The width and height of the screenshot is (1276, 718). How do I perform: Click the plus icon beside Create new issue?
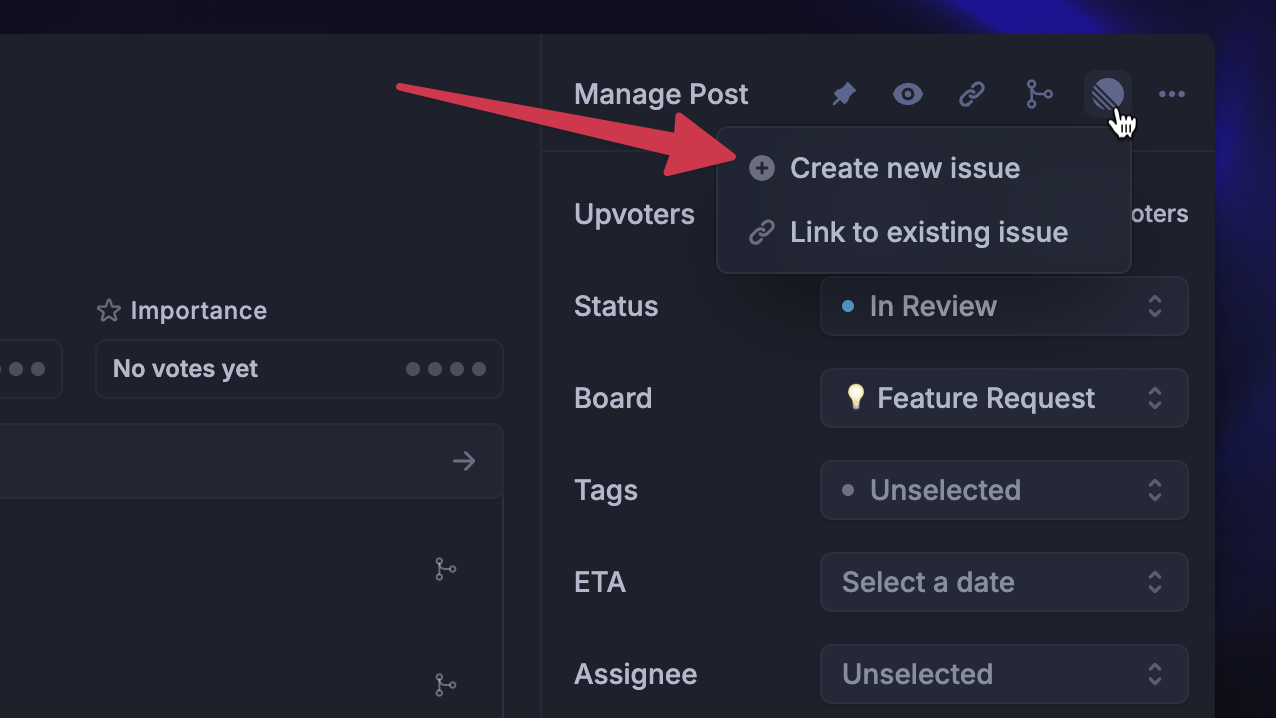pos(761,168)
